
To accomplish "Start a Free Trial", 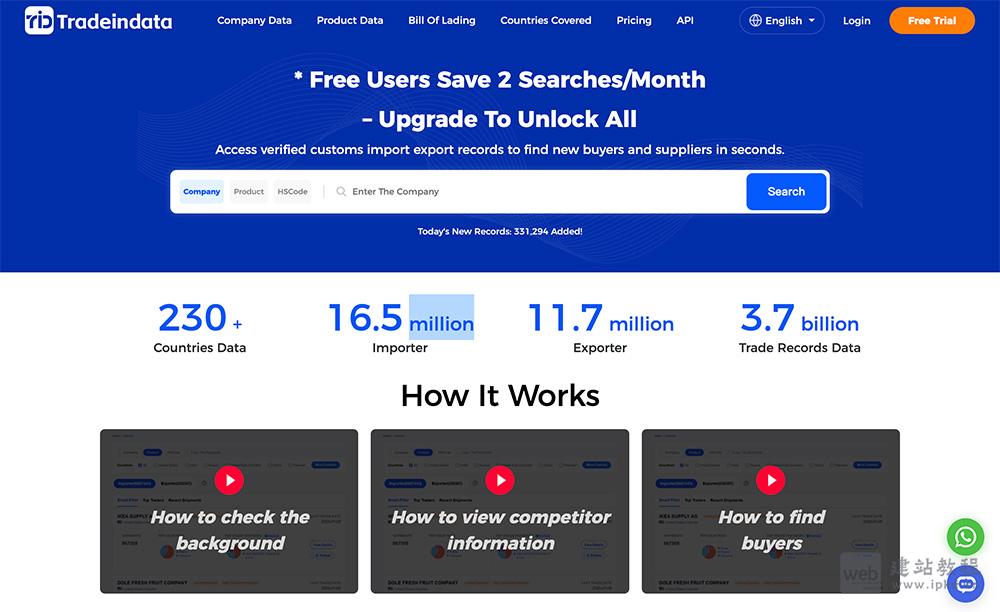I will tap(931, 21).
